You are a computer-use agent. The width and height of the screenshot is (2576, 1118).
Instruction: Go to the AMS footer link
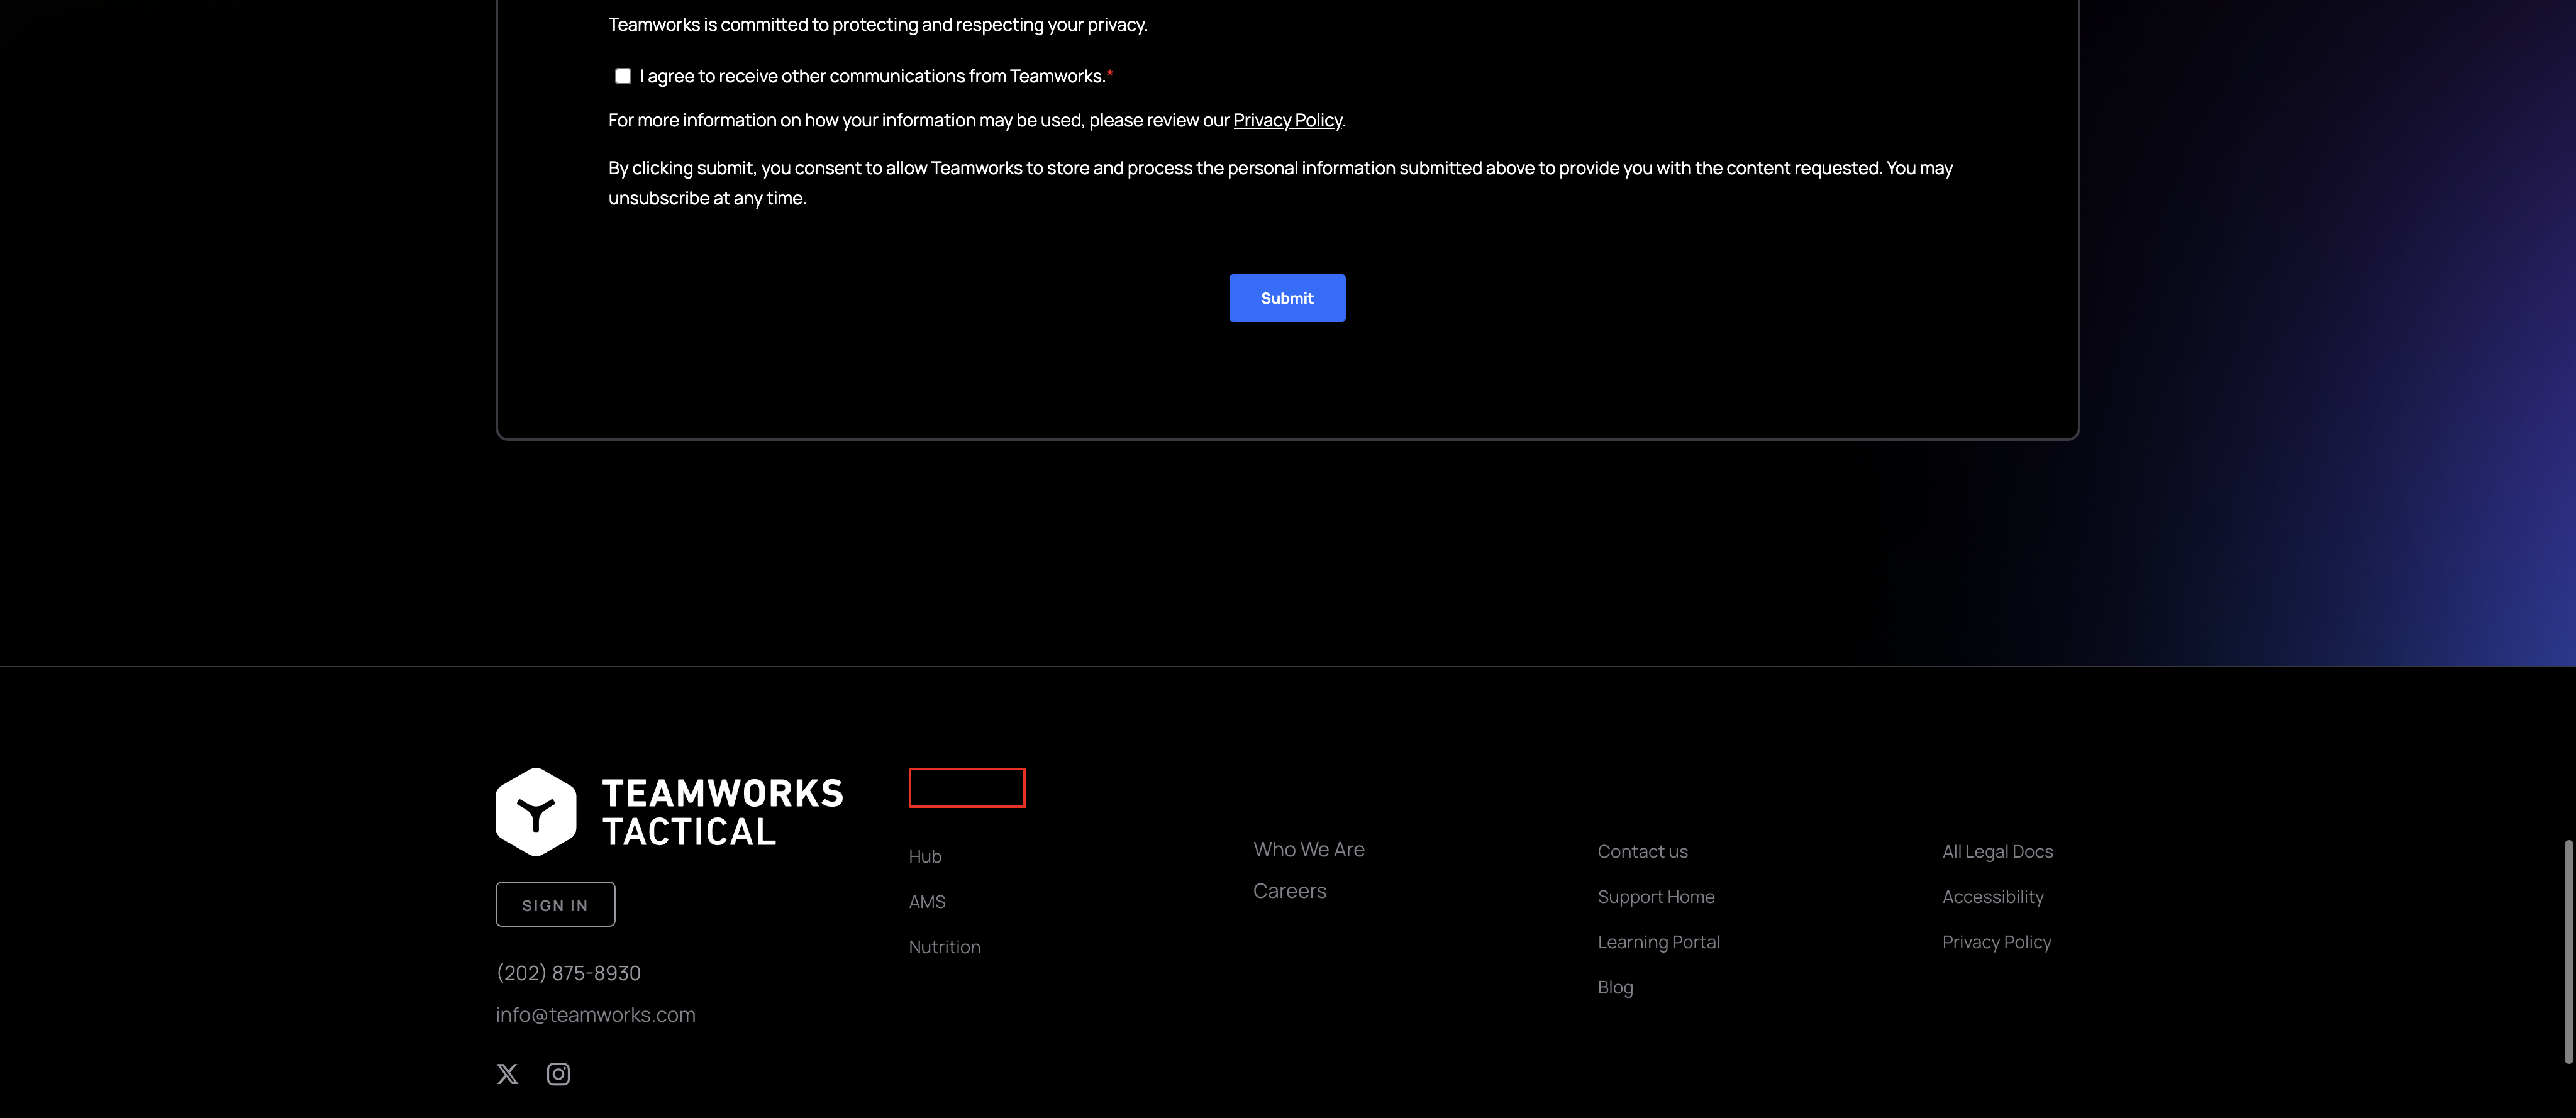click(927, 901)
